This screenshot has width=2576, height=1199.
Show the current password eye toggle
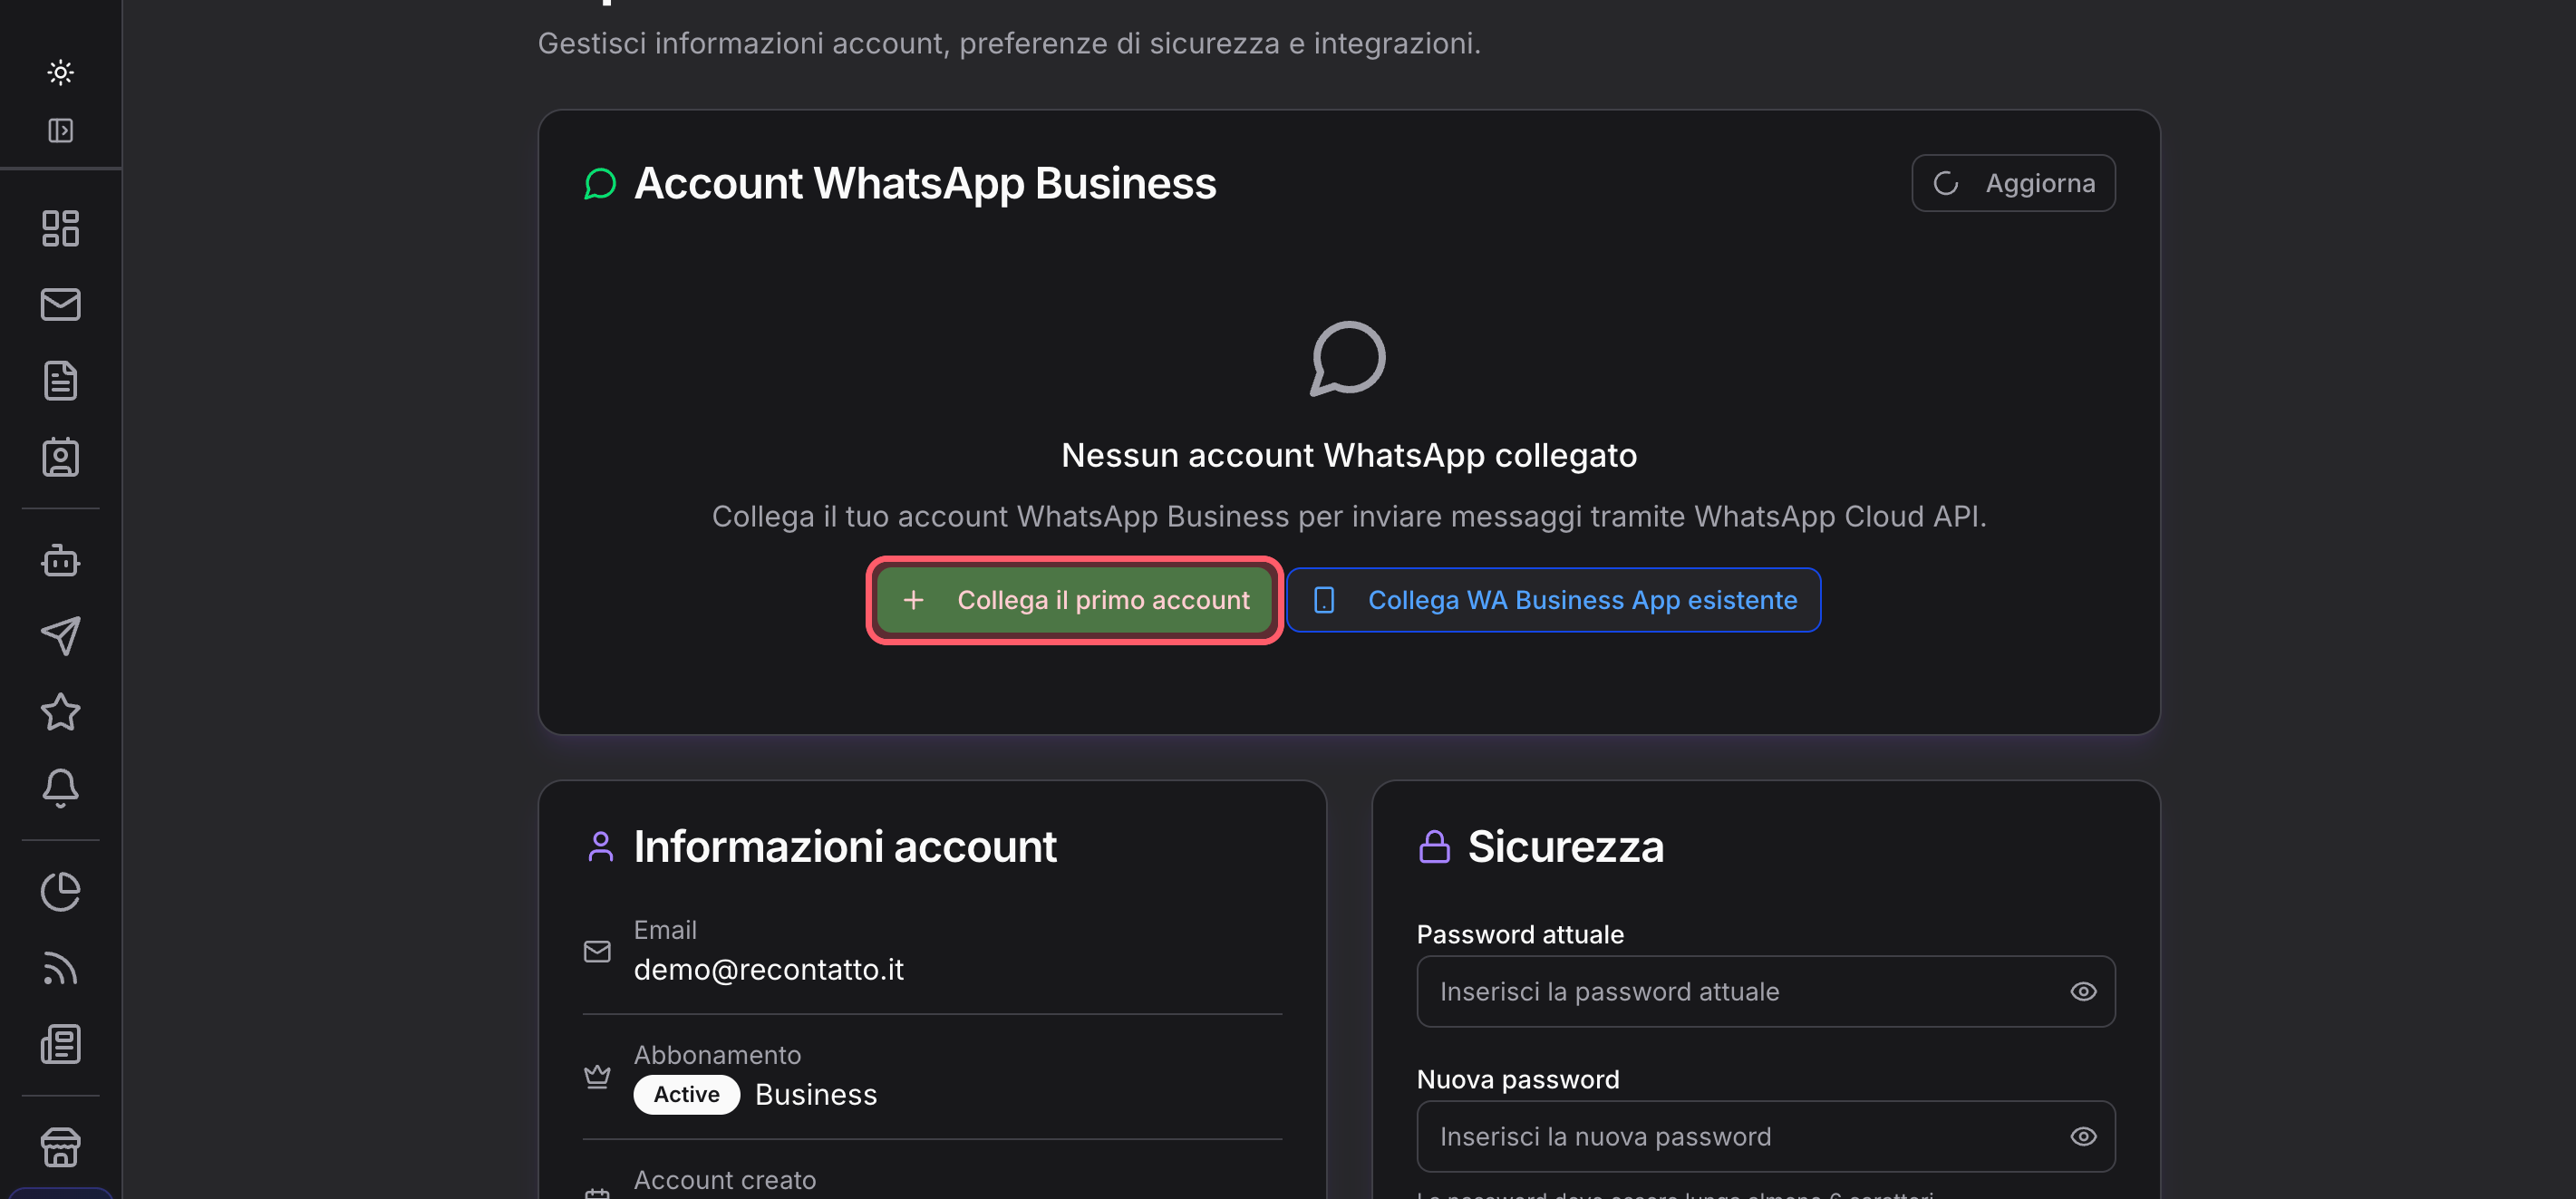2083,991
